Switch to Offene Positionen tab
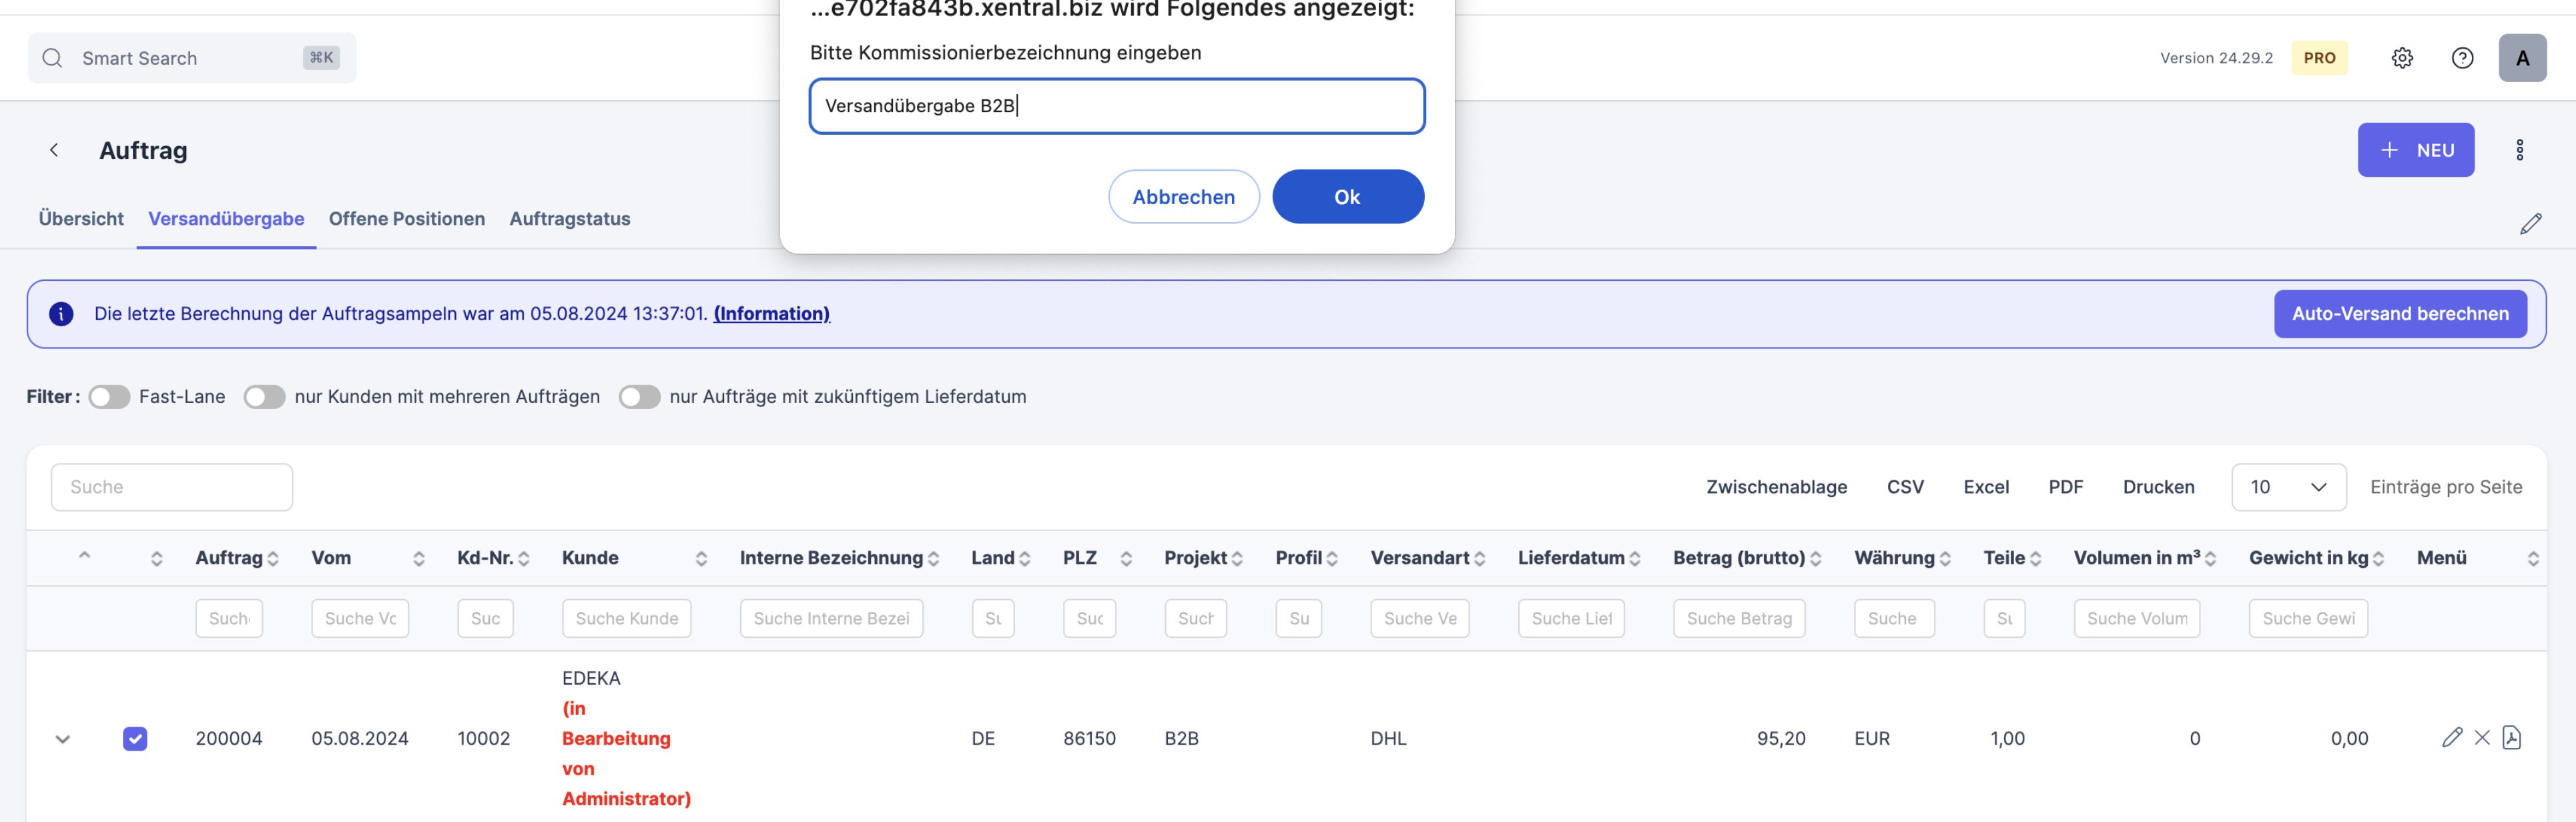 click(x=406, y=219)
